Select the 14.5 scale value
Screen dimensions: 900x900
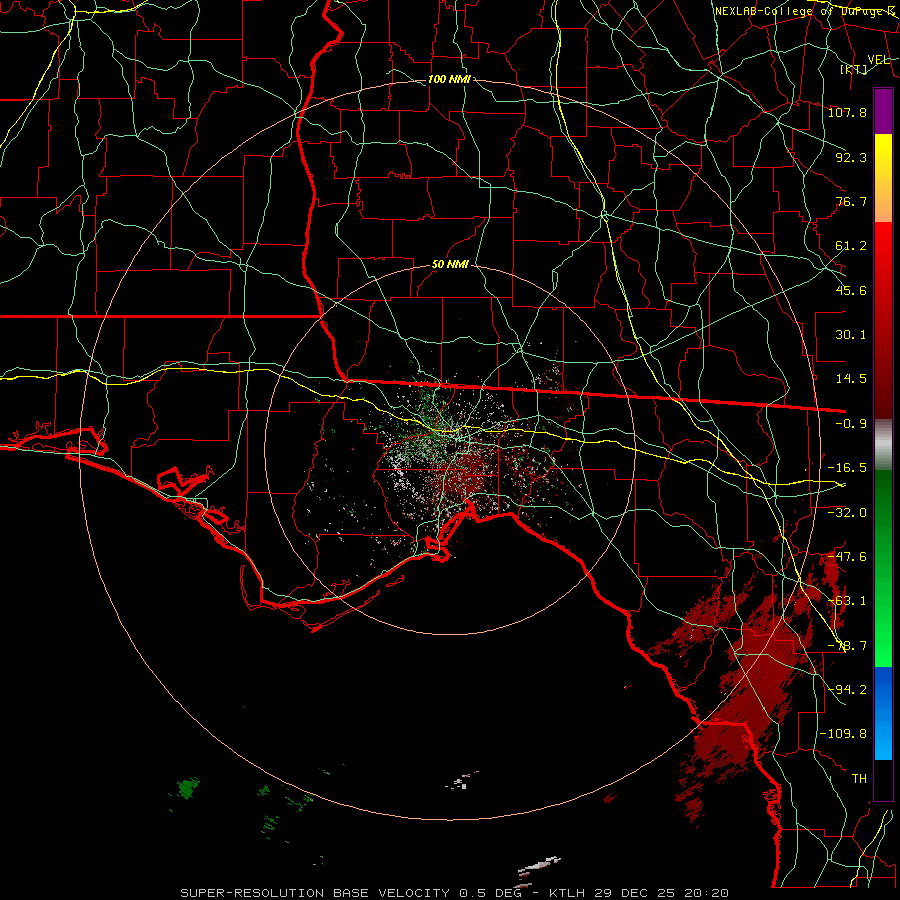tap(851, 378)
